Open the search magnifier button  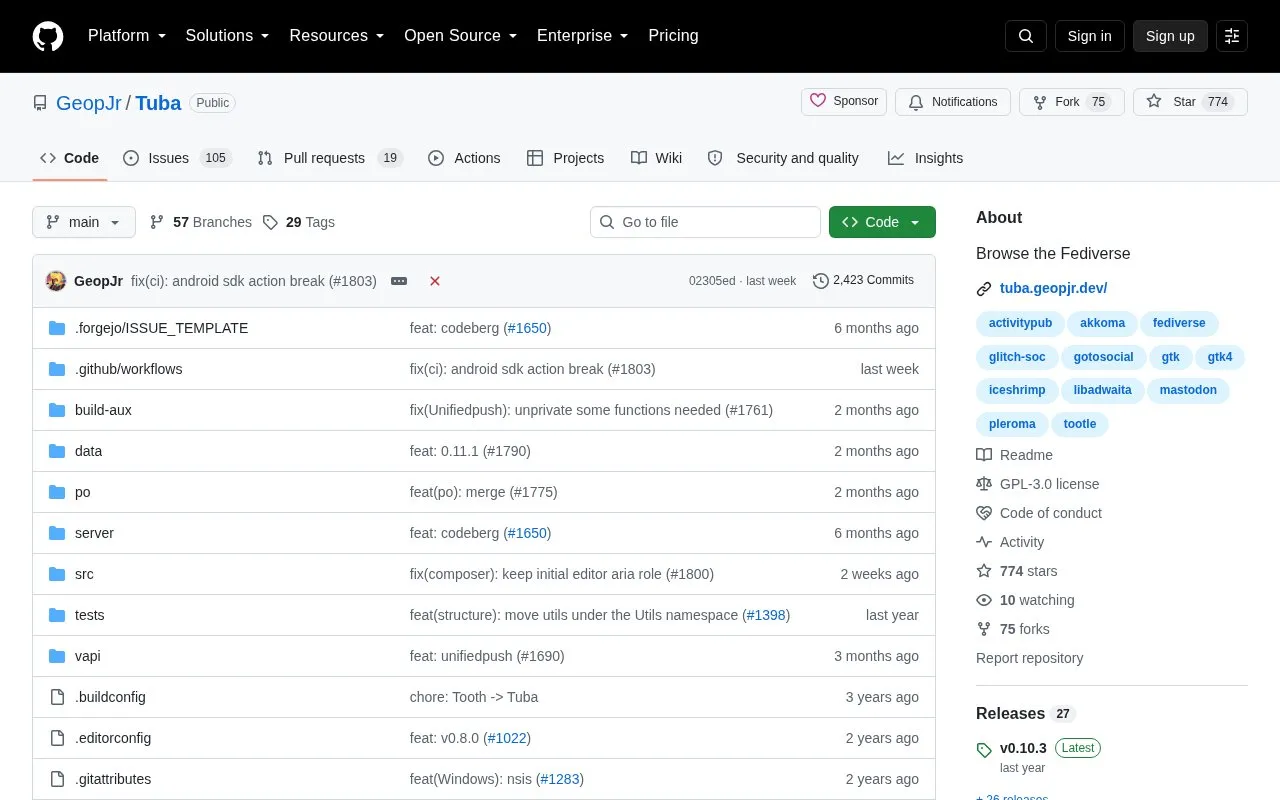[1026, 36]
